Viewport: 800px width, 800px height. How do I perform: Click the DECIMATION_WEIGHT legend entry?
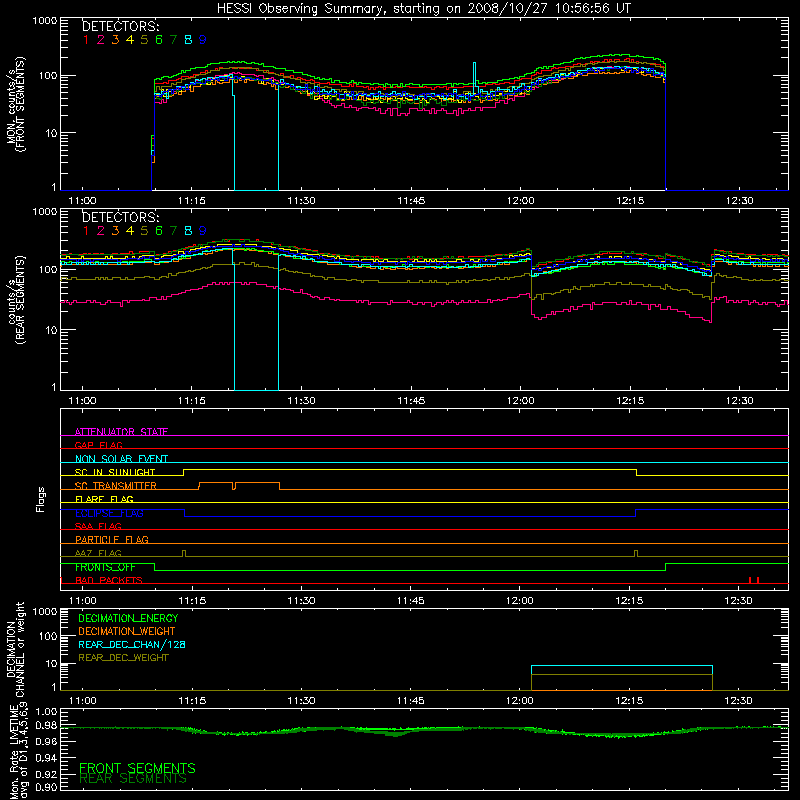coord(127,631)
